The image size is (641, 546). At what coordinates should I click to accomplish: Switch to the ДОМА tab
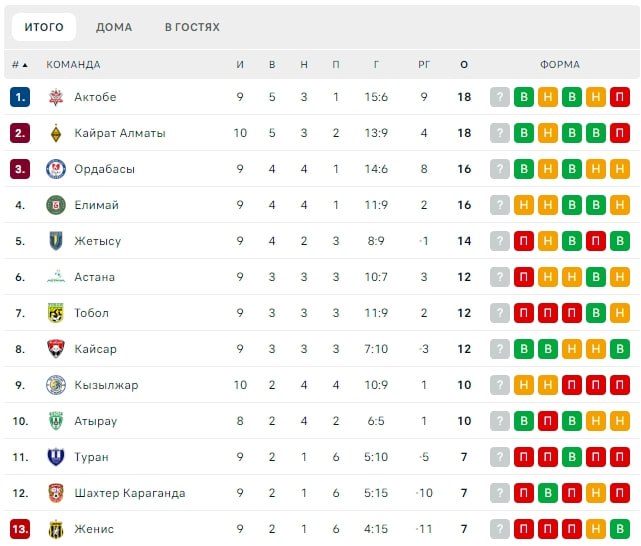click(x=114, y=27)
